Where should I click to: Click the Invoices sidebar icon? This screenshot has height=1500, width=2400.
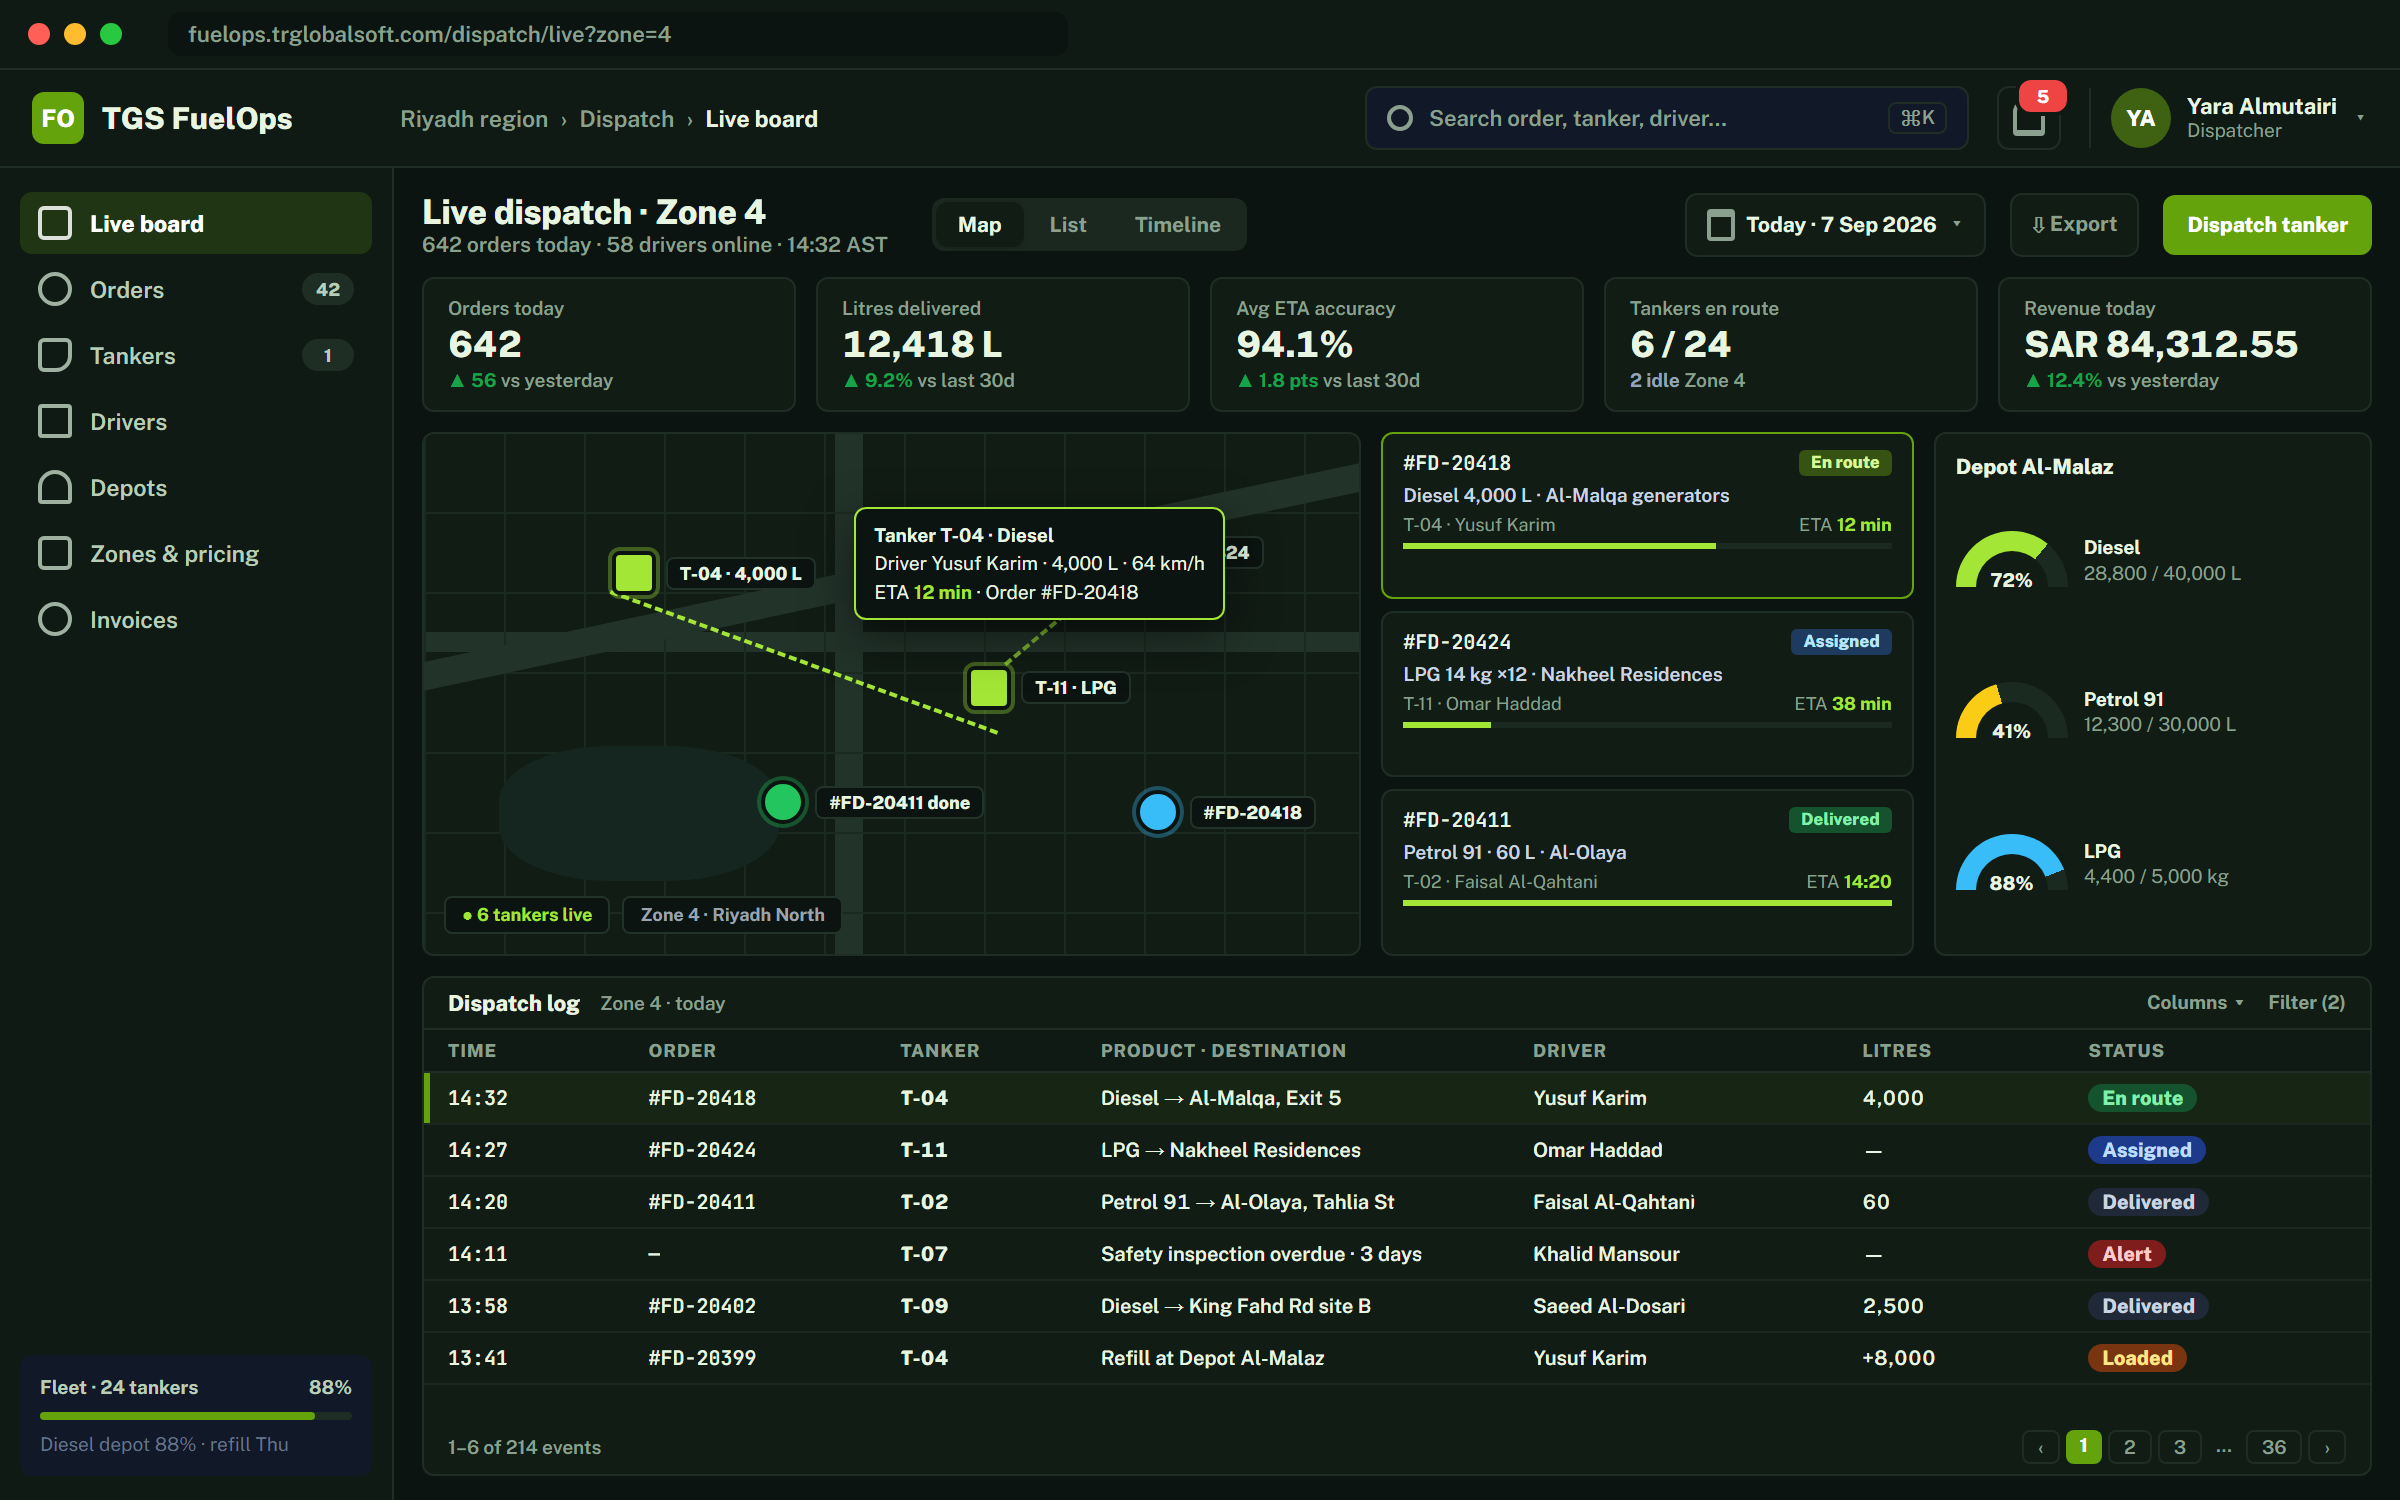coord(55,619)
